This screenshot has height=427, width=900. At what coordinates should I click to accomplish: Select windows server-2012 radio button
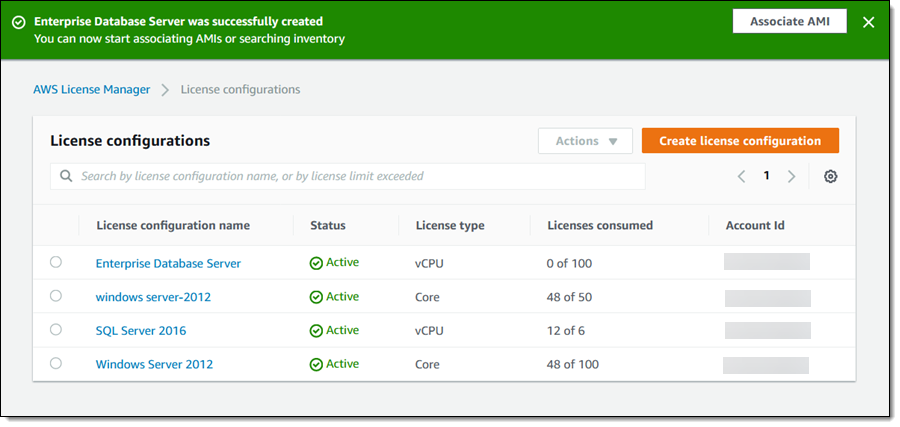coord(56,296)
